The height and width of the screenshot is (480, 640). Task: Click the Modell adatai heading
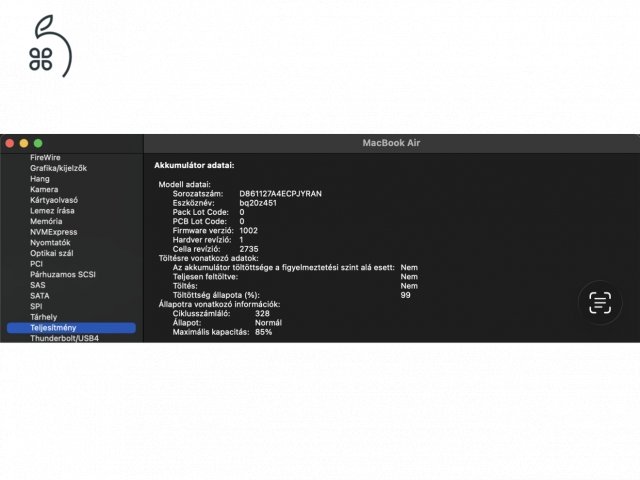click(x=184, y=184)
